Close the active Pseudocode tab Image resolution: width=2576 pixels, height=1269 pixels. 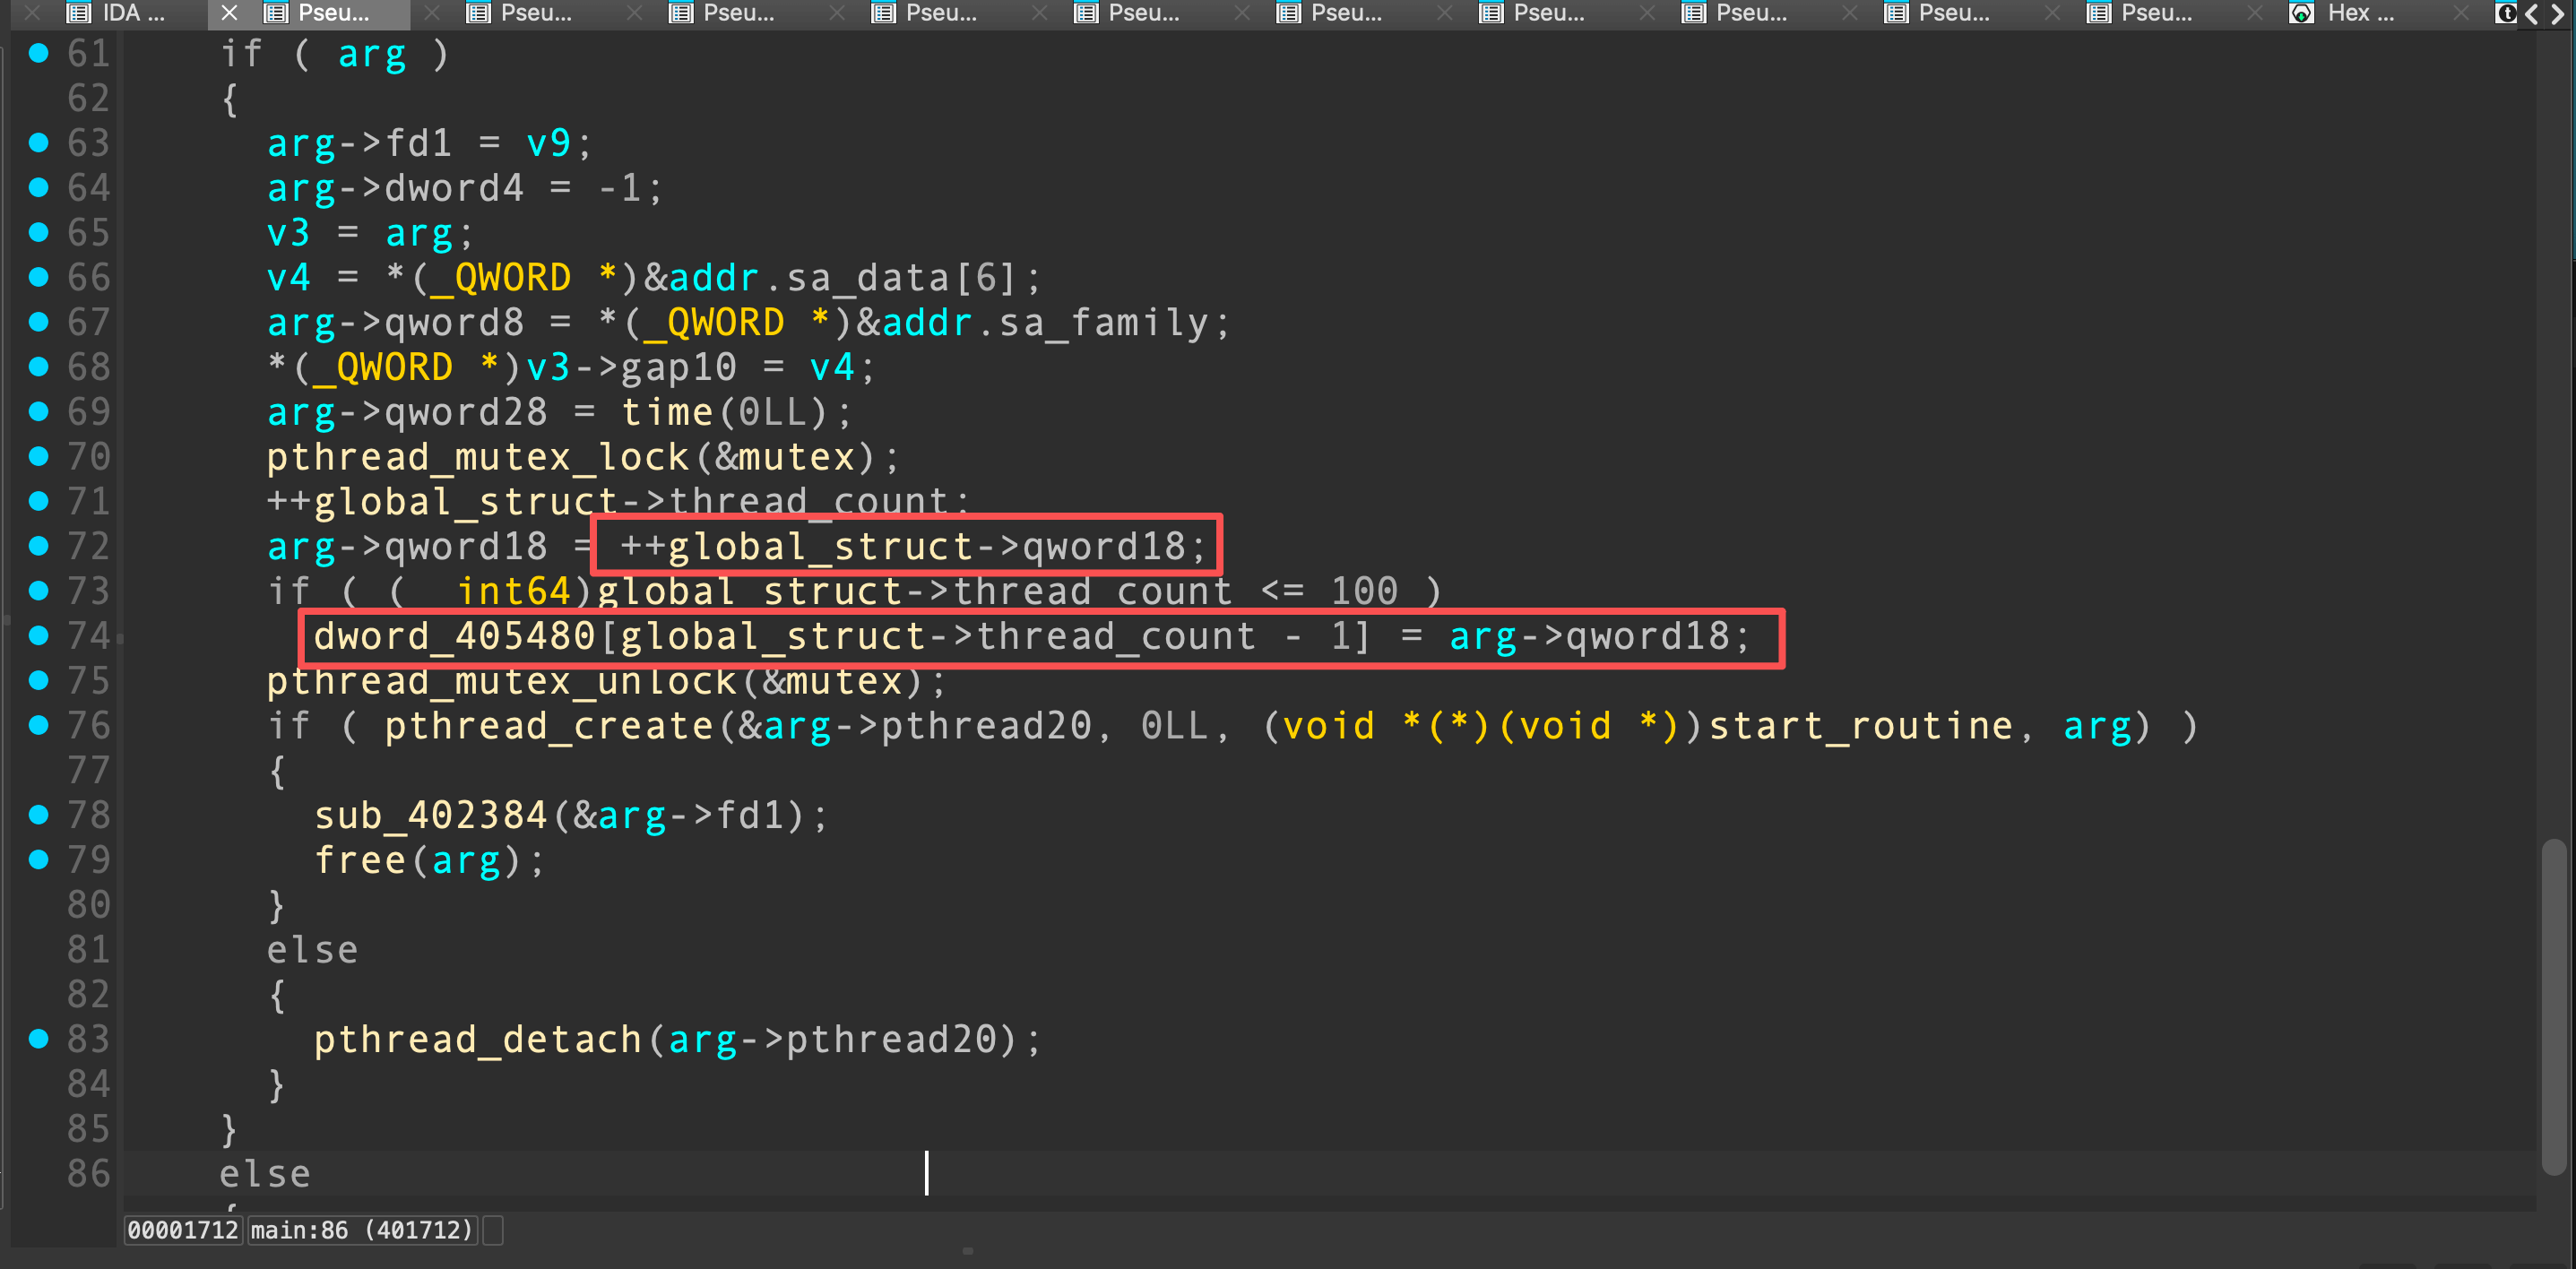[229, 13]
